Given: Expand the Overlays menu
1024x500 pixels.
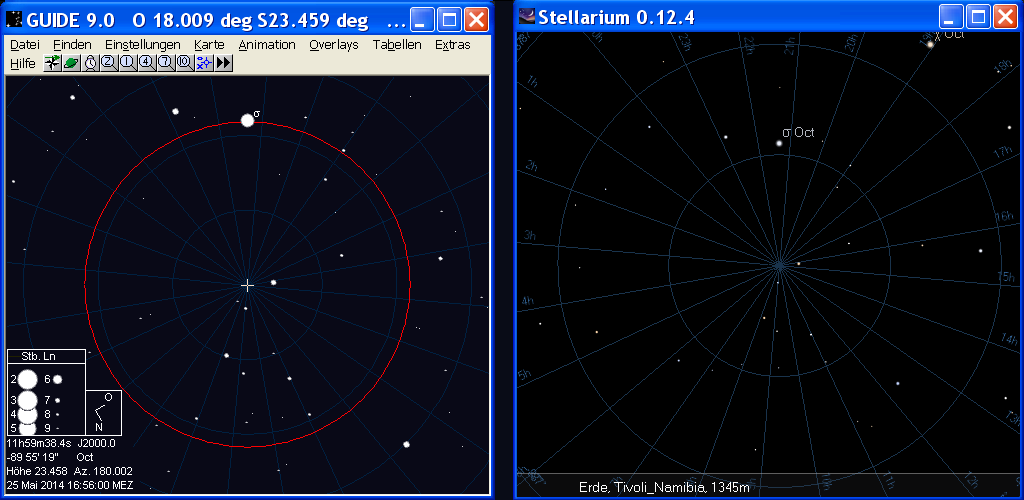Looking at the screenshot, I should 333,45.
